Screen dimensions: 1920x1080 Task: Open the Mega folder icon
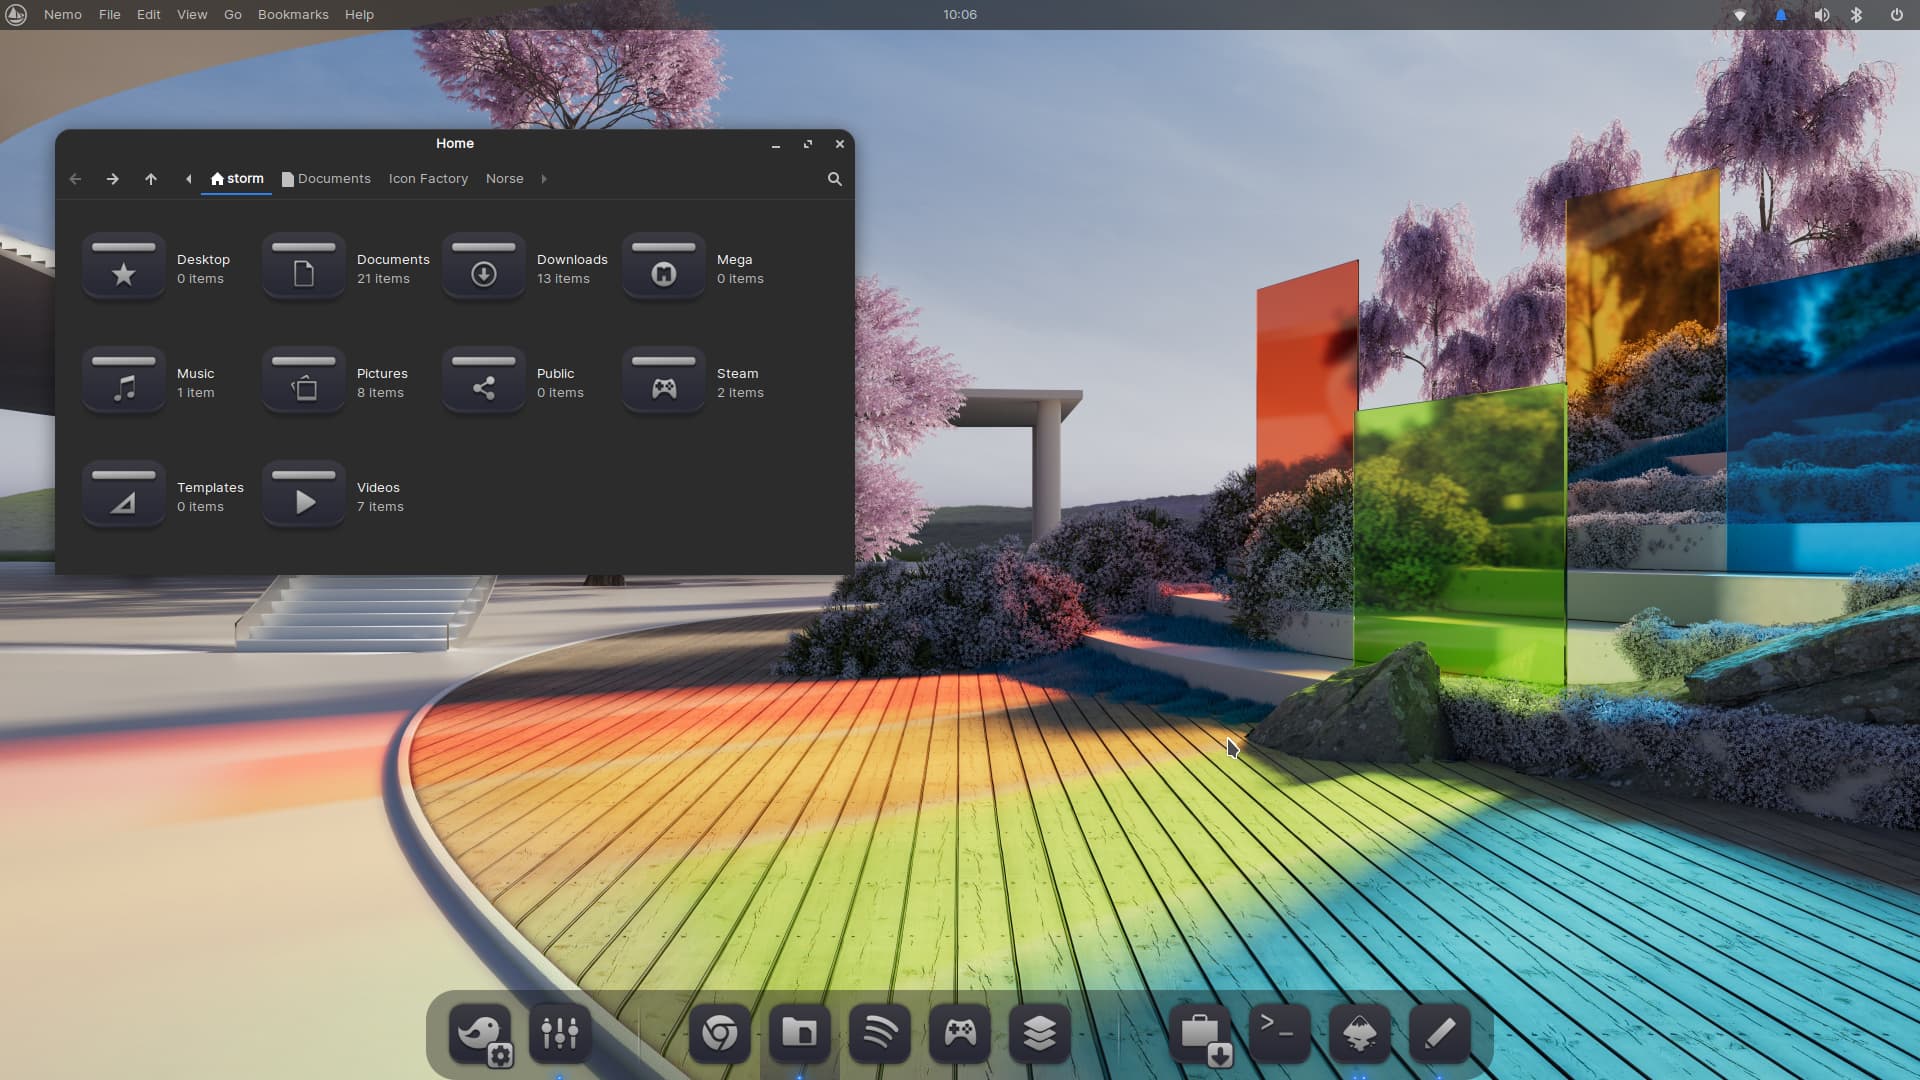point(663,267)
